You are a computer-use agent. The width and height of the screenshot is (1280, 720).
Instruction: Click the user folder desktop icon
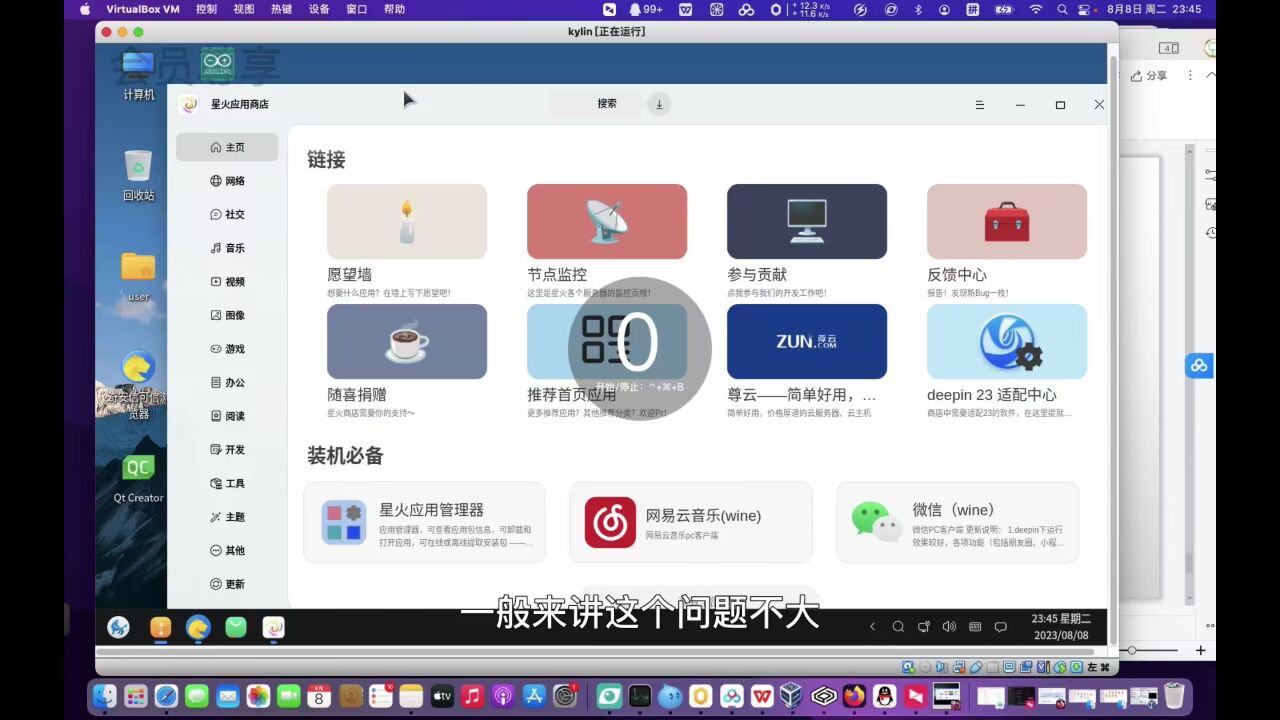click(138, 276)
